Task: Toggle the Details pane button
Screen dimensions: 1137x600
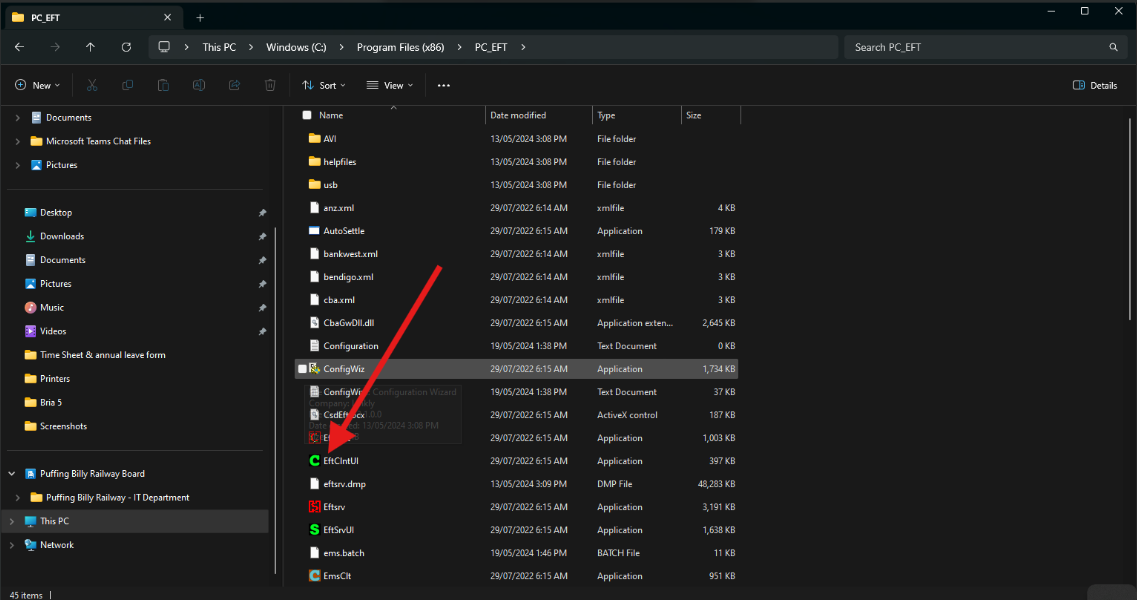Action: click(x=1095, y=86)
